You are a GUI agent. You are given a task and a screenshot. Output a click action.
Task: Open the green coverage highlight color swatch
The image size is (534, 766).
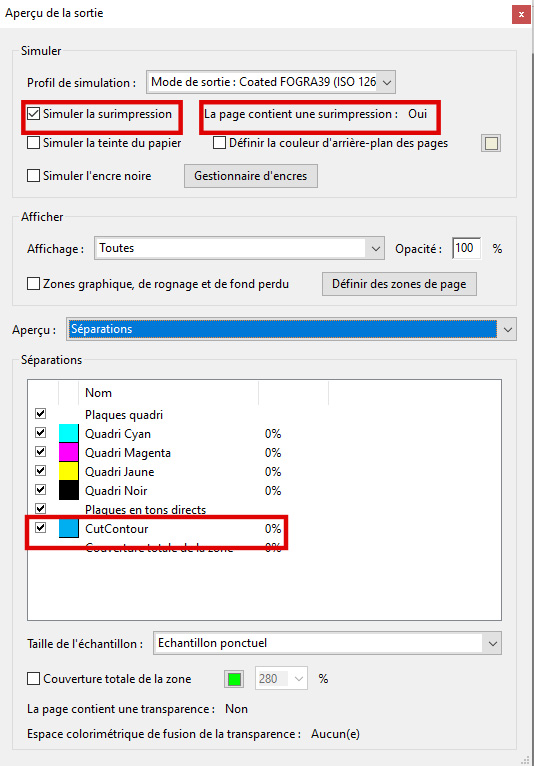235,679
